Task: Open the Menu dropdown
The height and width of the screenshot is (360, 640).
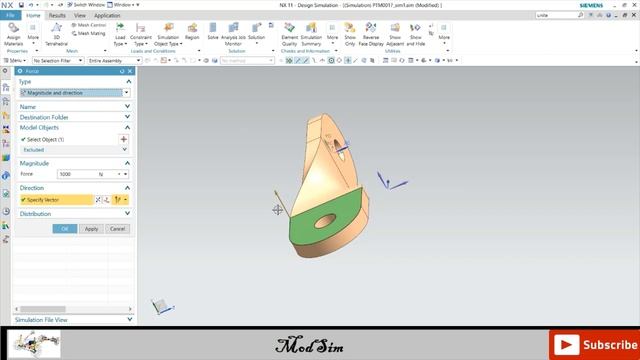Action: pos(15,60)
